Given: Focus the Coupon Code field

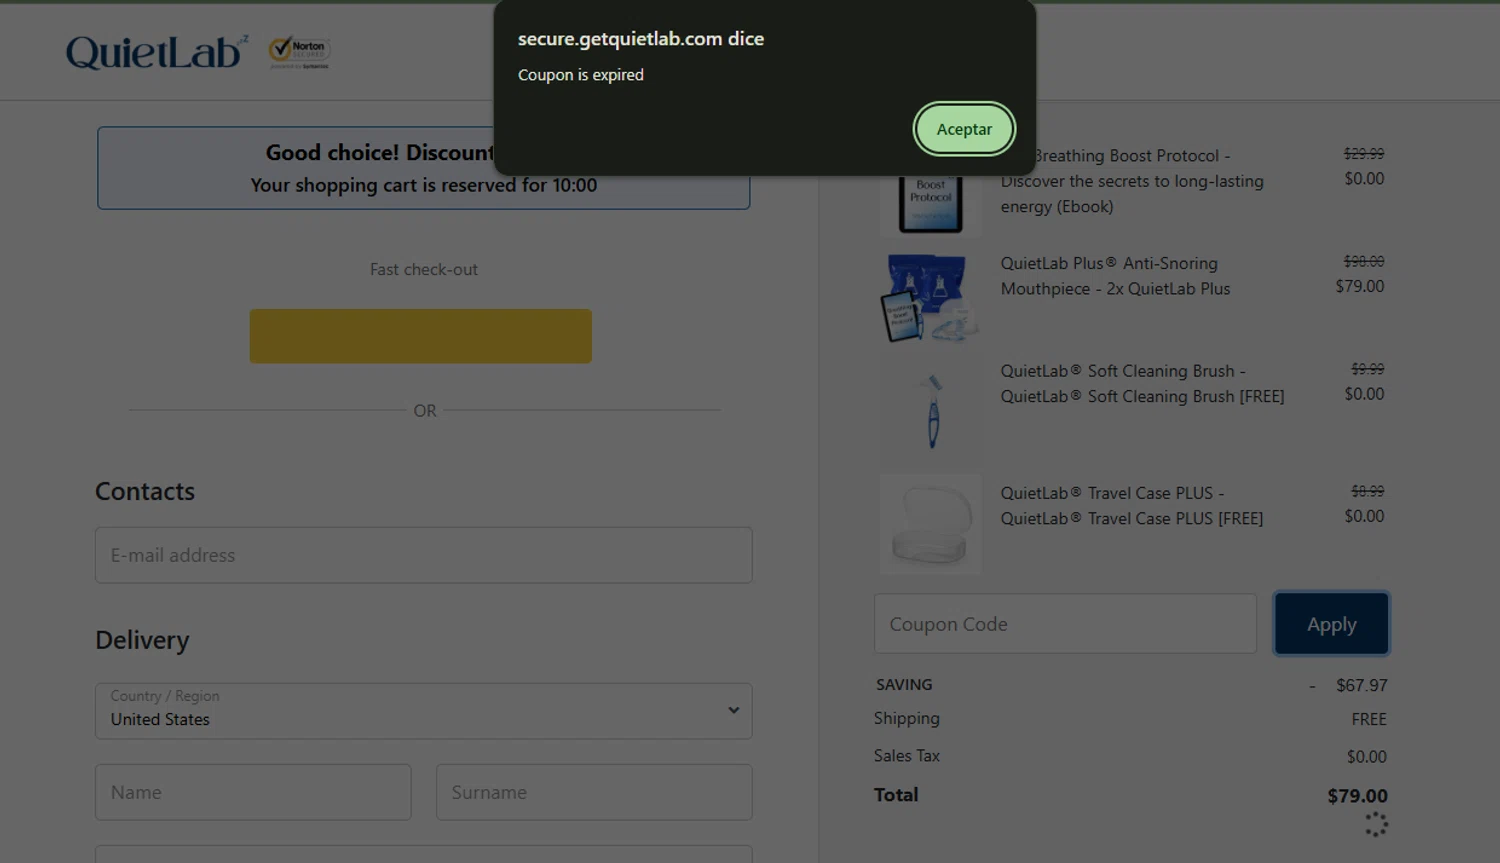Looking at the screenshot, I should (1065, 624).
